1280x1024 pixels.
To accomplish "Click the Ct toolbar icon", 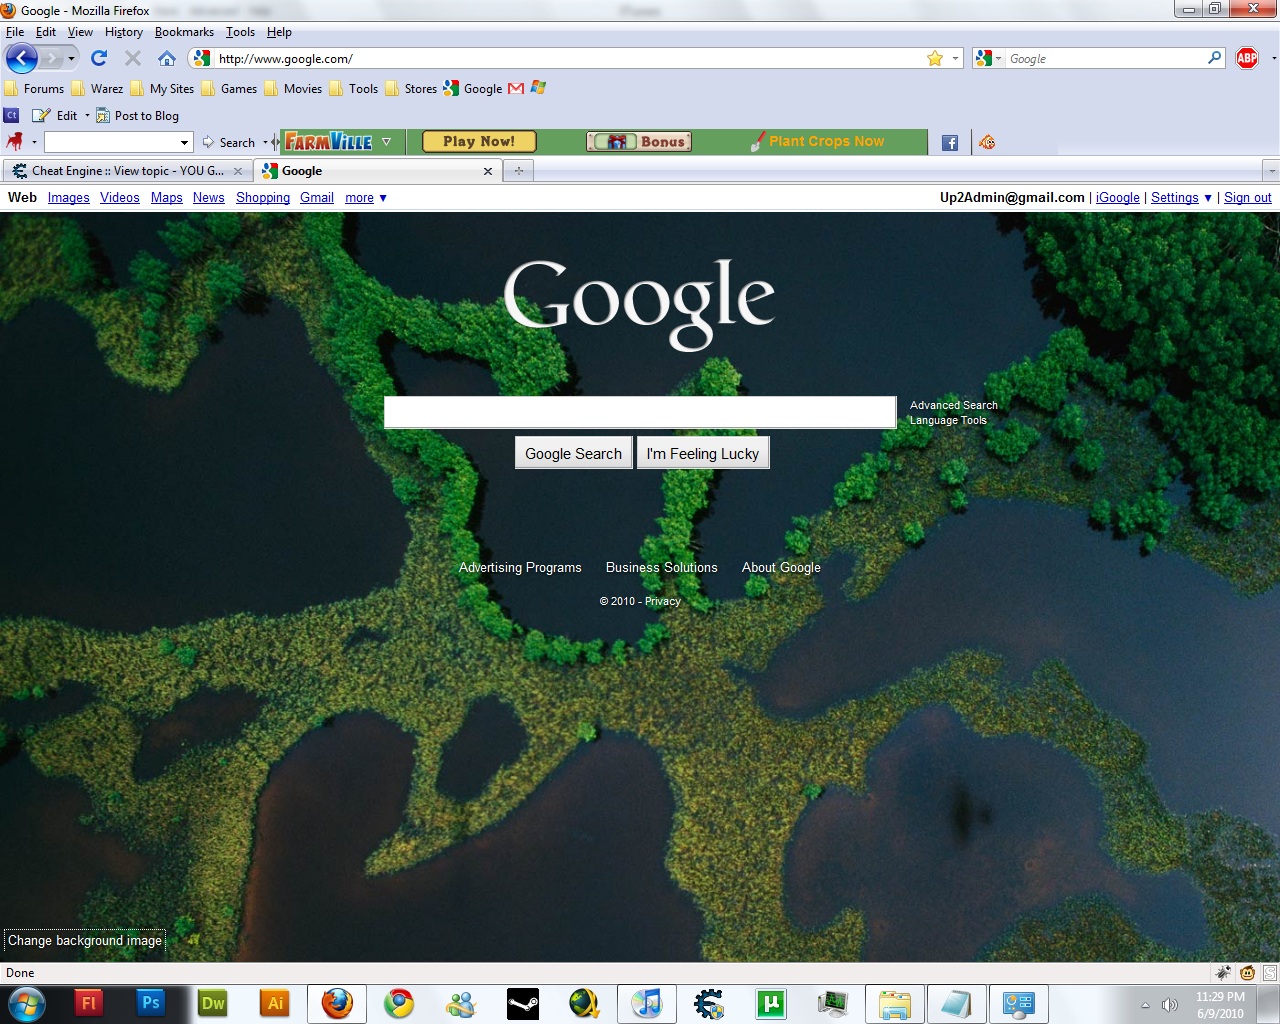I will coord(12,115).
